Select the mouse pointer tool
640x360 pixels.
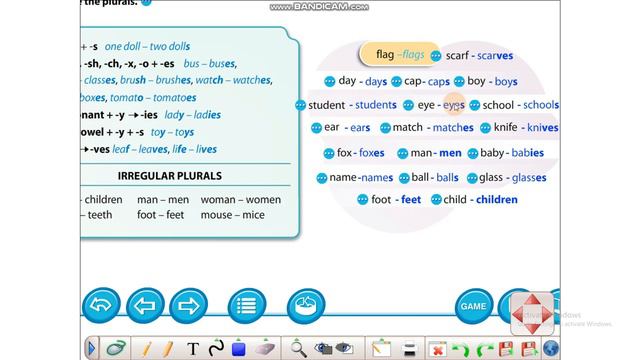(116, 349)
